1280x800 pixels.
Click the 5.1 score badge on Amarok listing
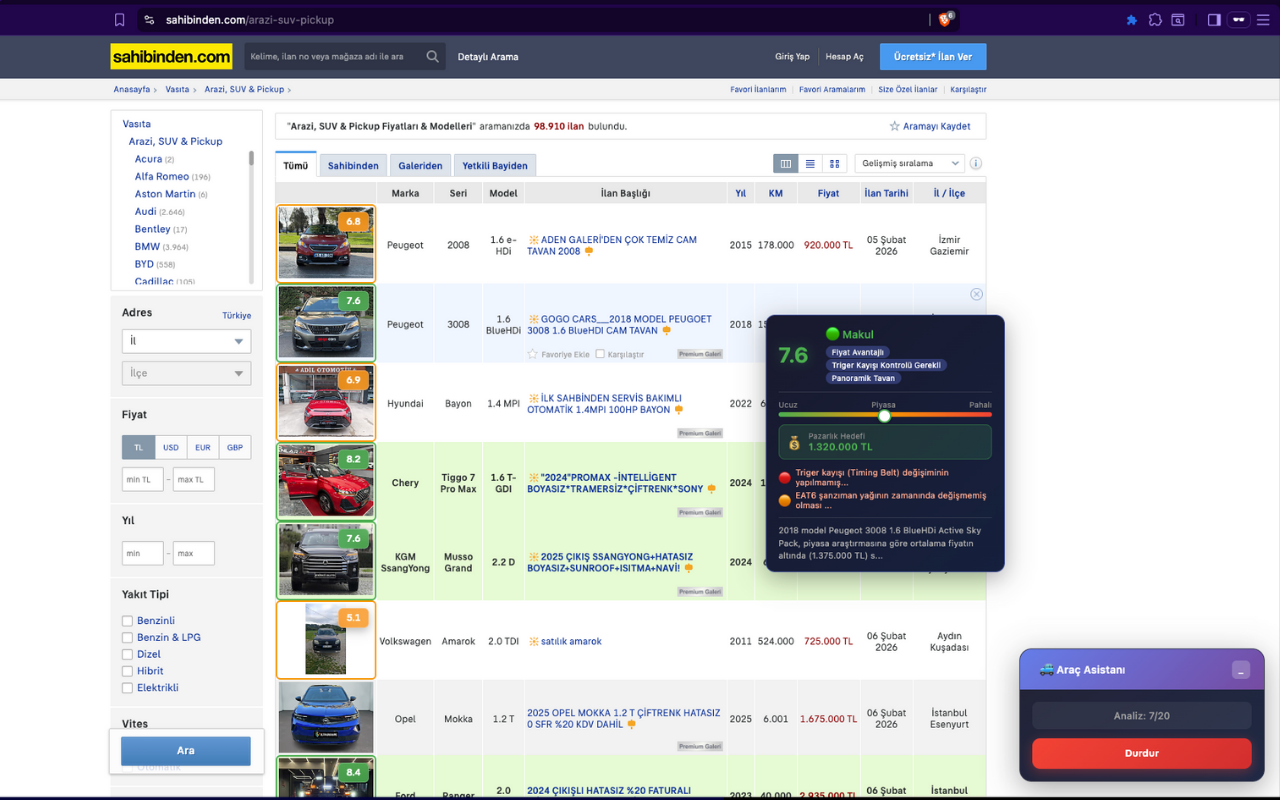(x=353, y=618)
